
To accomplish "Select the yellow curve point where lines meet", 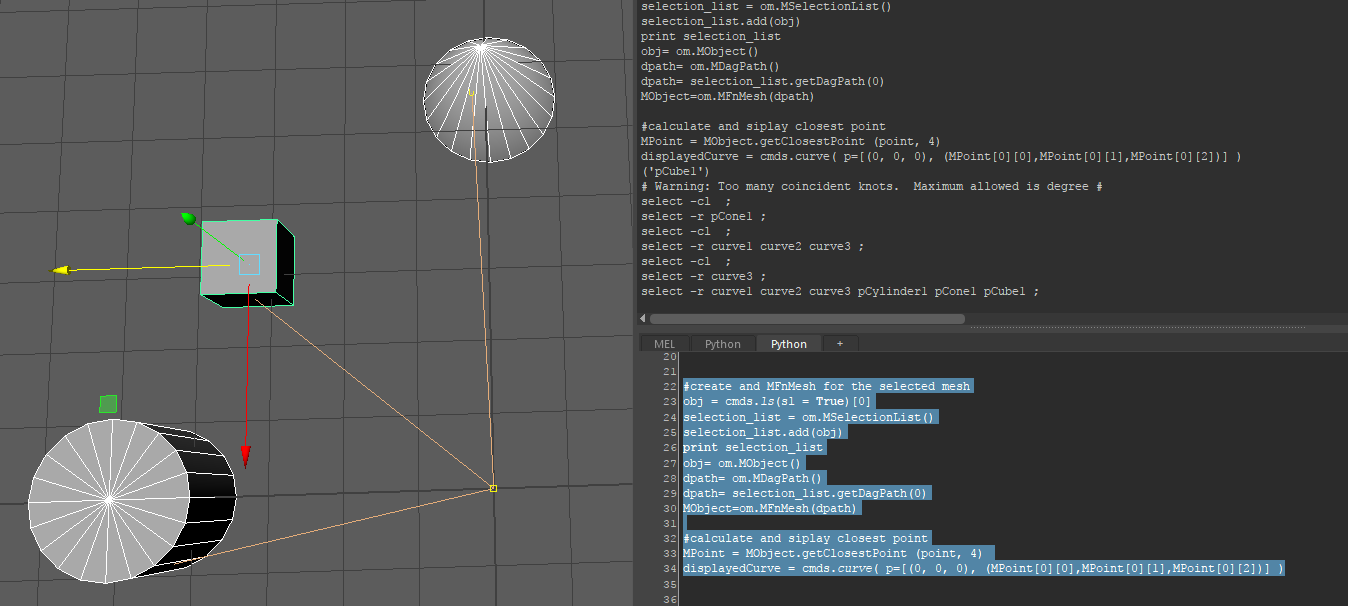I will [493, 488].
